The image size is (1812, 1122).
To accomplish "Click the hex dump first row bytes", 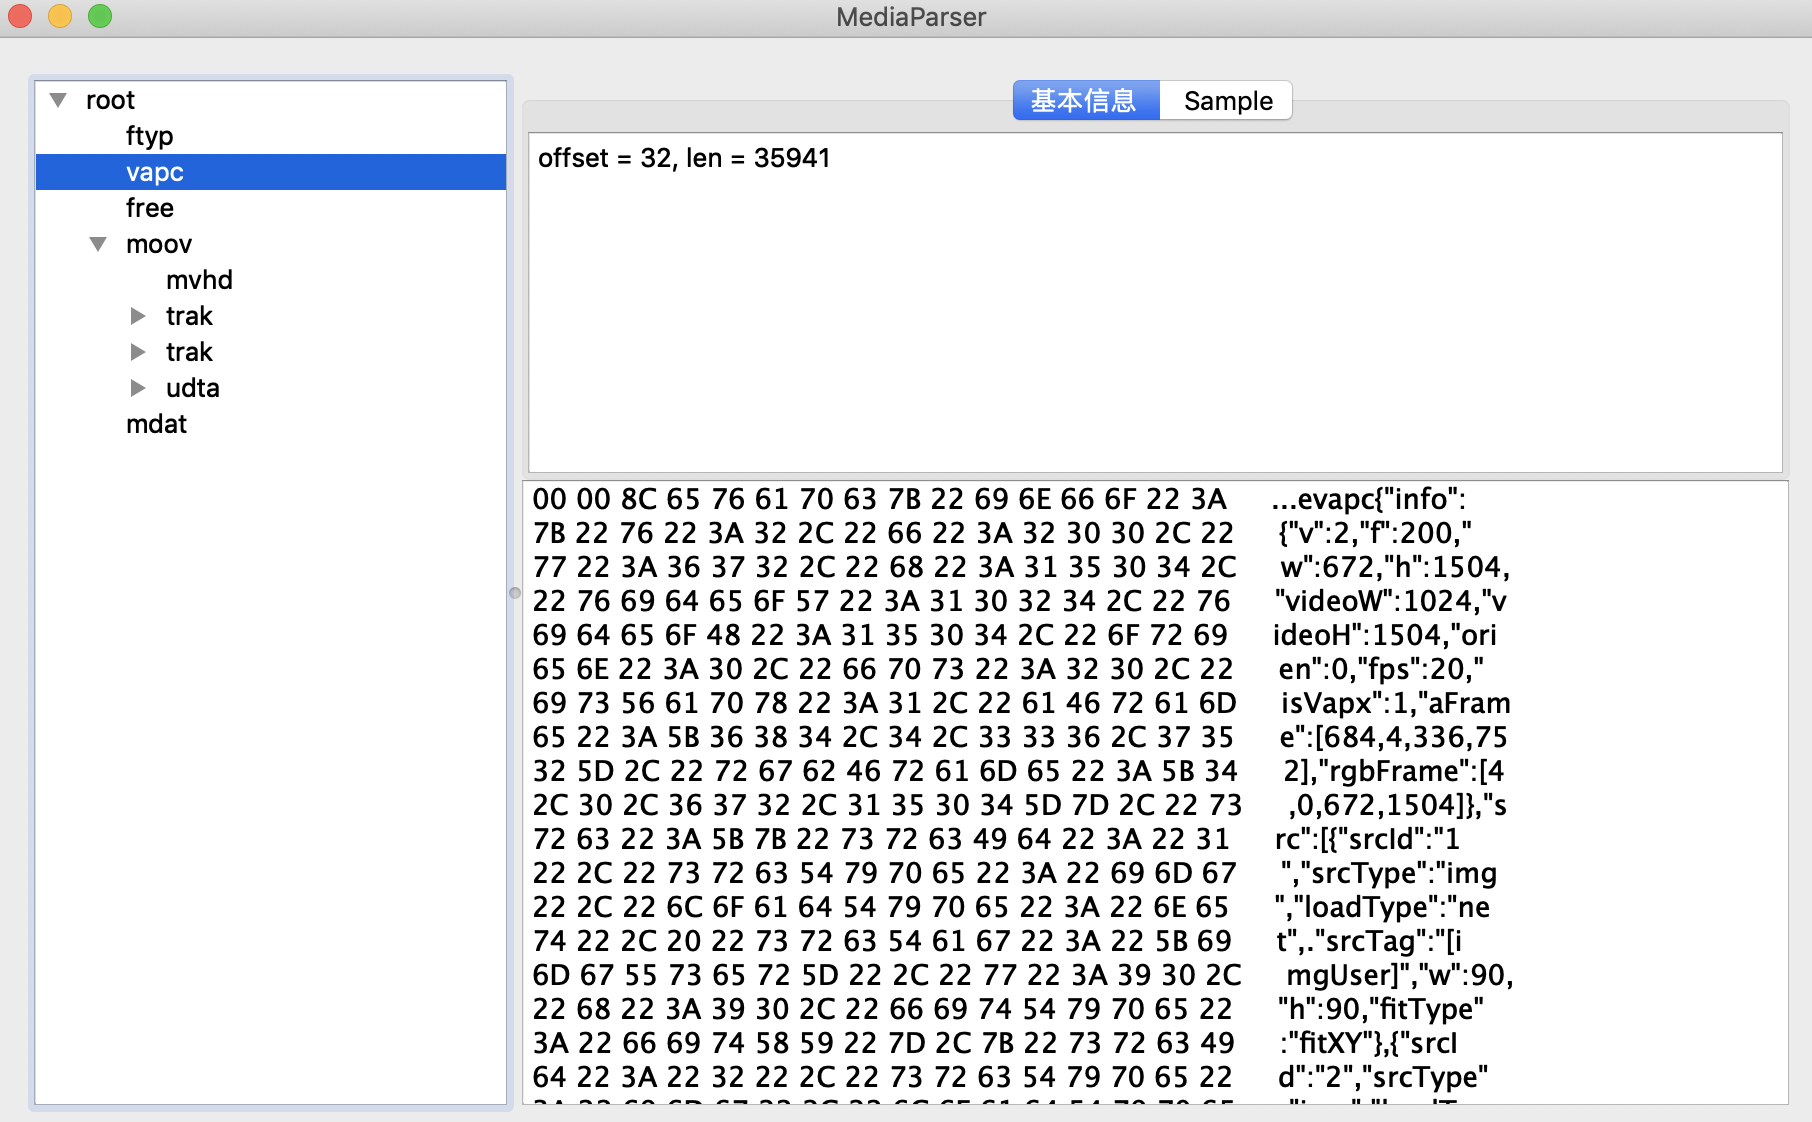I will pos(879,499).
